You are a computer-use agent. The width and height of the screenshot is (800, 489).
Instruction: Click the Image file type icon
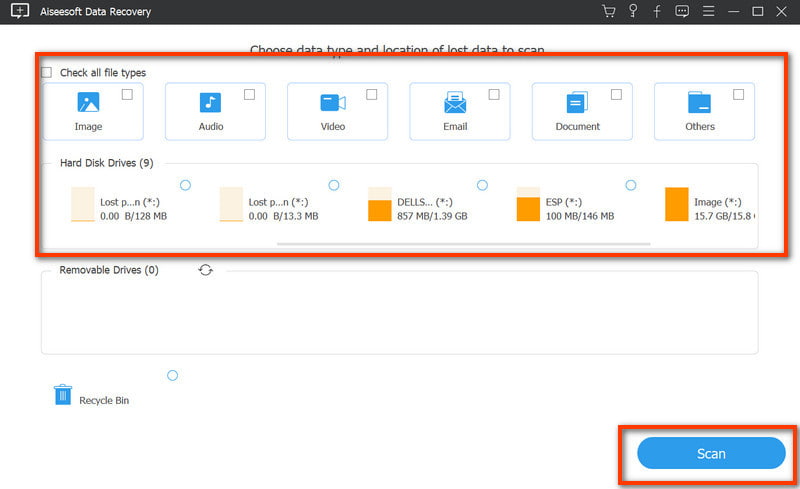point(88,102)
